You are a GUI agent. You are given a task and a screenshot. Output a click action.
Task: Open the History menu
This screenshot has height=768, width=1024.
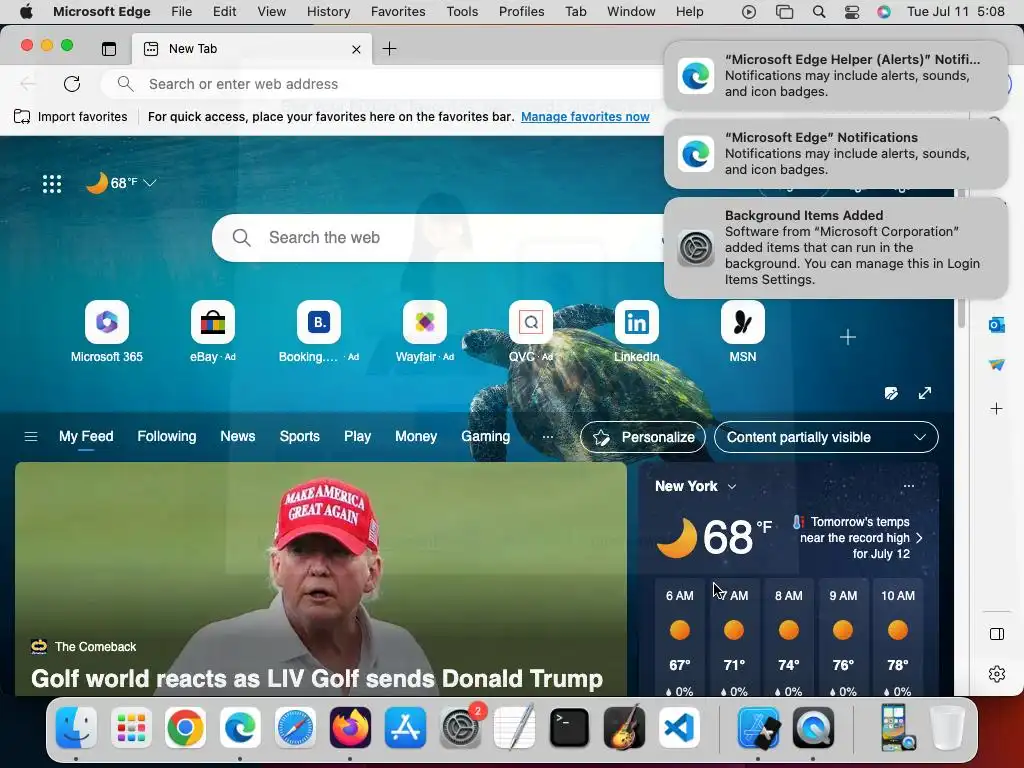[328, 12]
